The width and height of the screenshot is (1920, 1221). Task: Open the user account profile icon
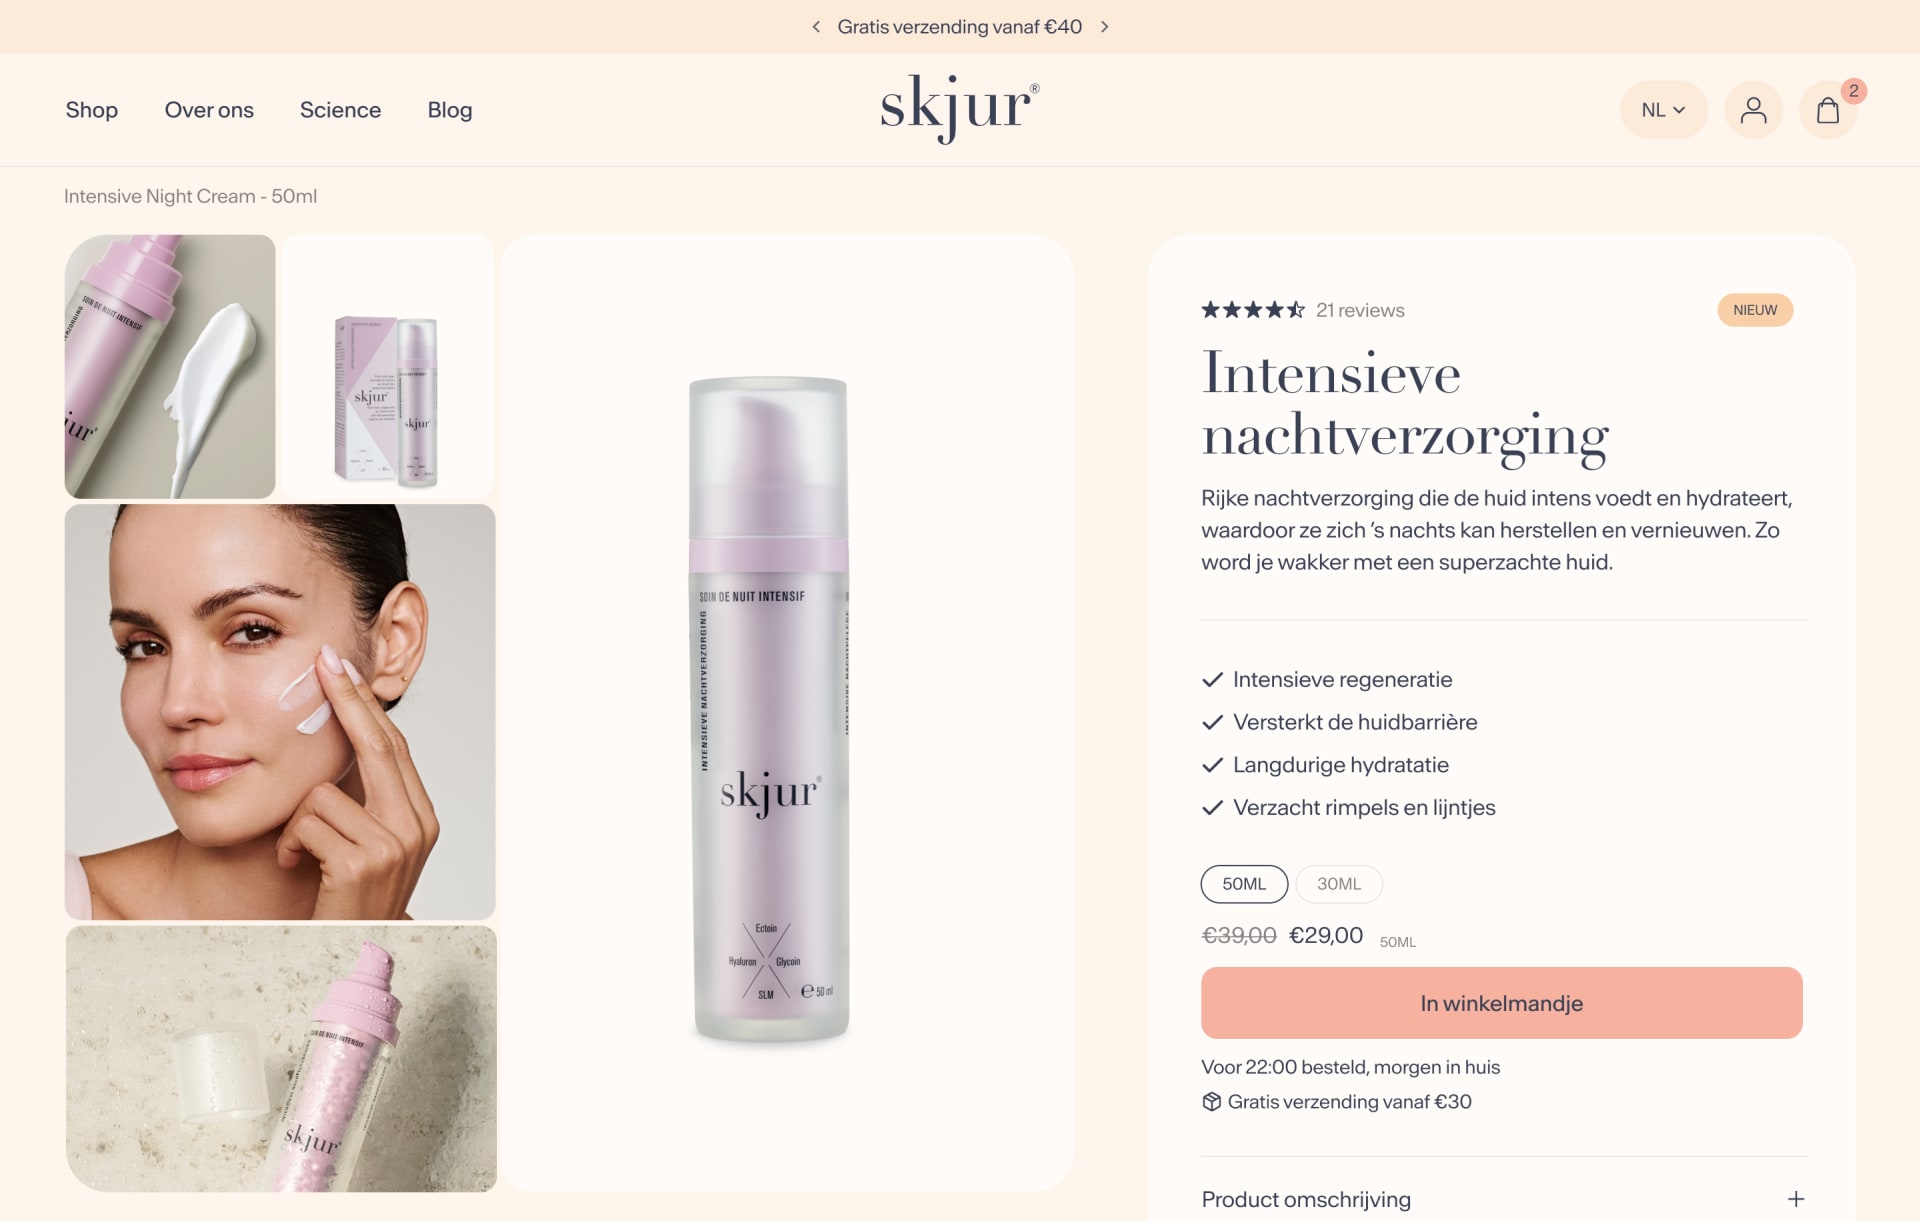tap(1753, 110)
